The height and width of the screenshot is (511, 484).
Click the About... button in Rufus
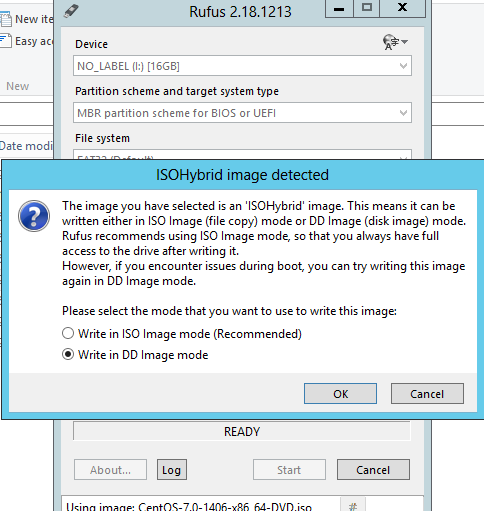(110, 470)
